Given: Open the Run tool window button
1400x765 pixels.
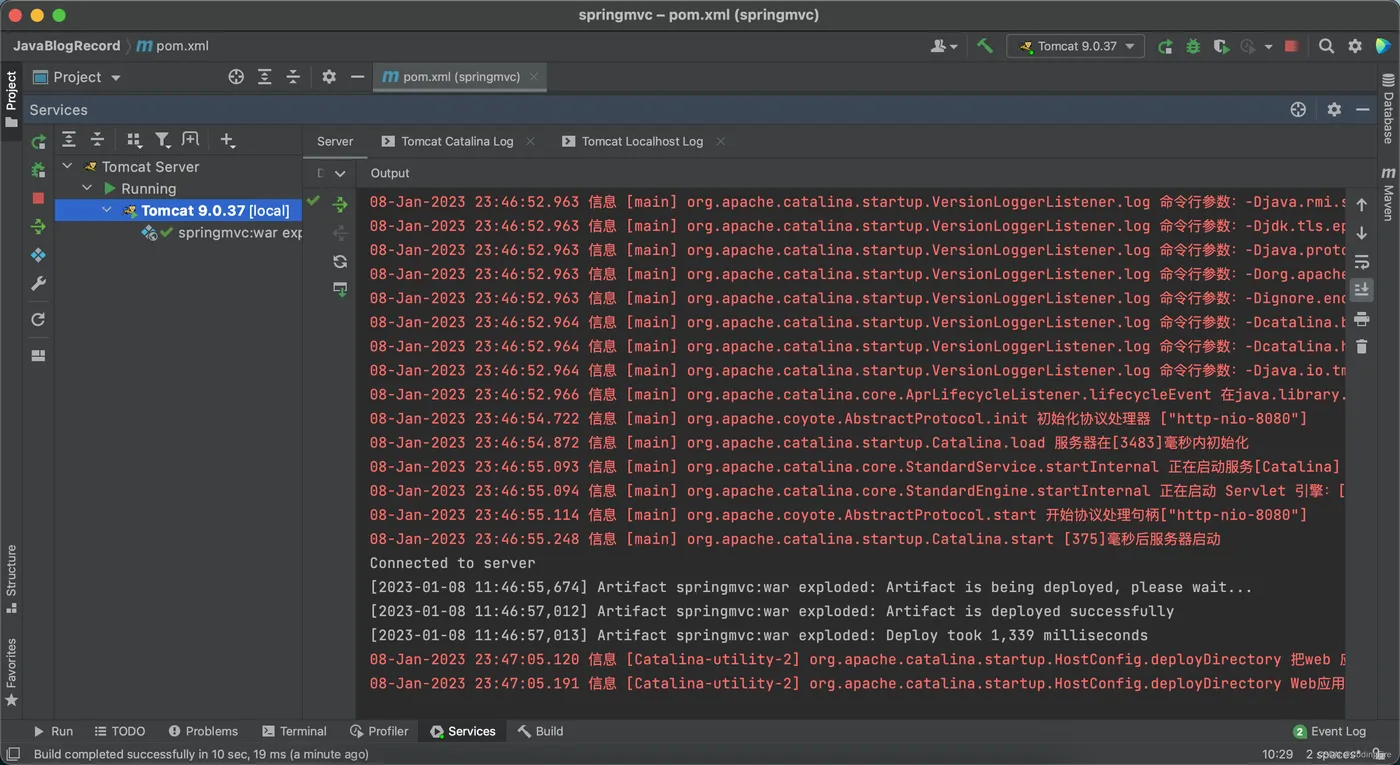Looking at the screenshot, I should [53, 731].
